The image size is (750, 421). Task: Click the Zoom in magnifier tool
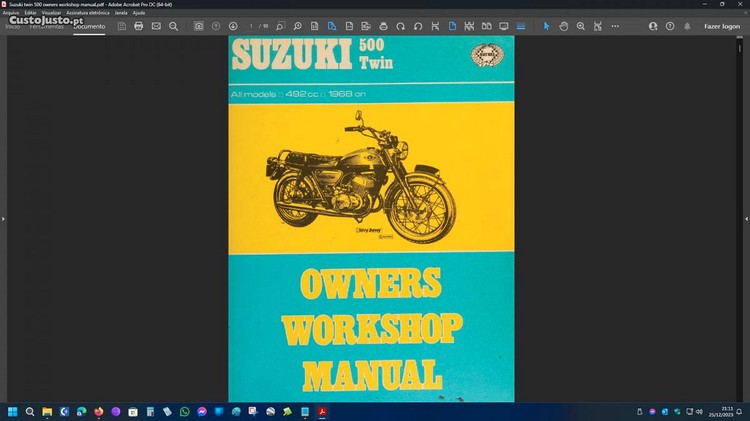(581, 26)
